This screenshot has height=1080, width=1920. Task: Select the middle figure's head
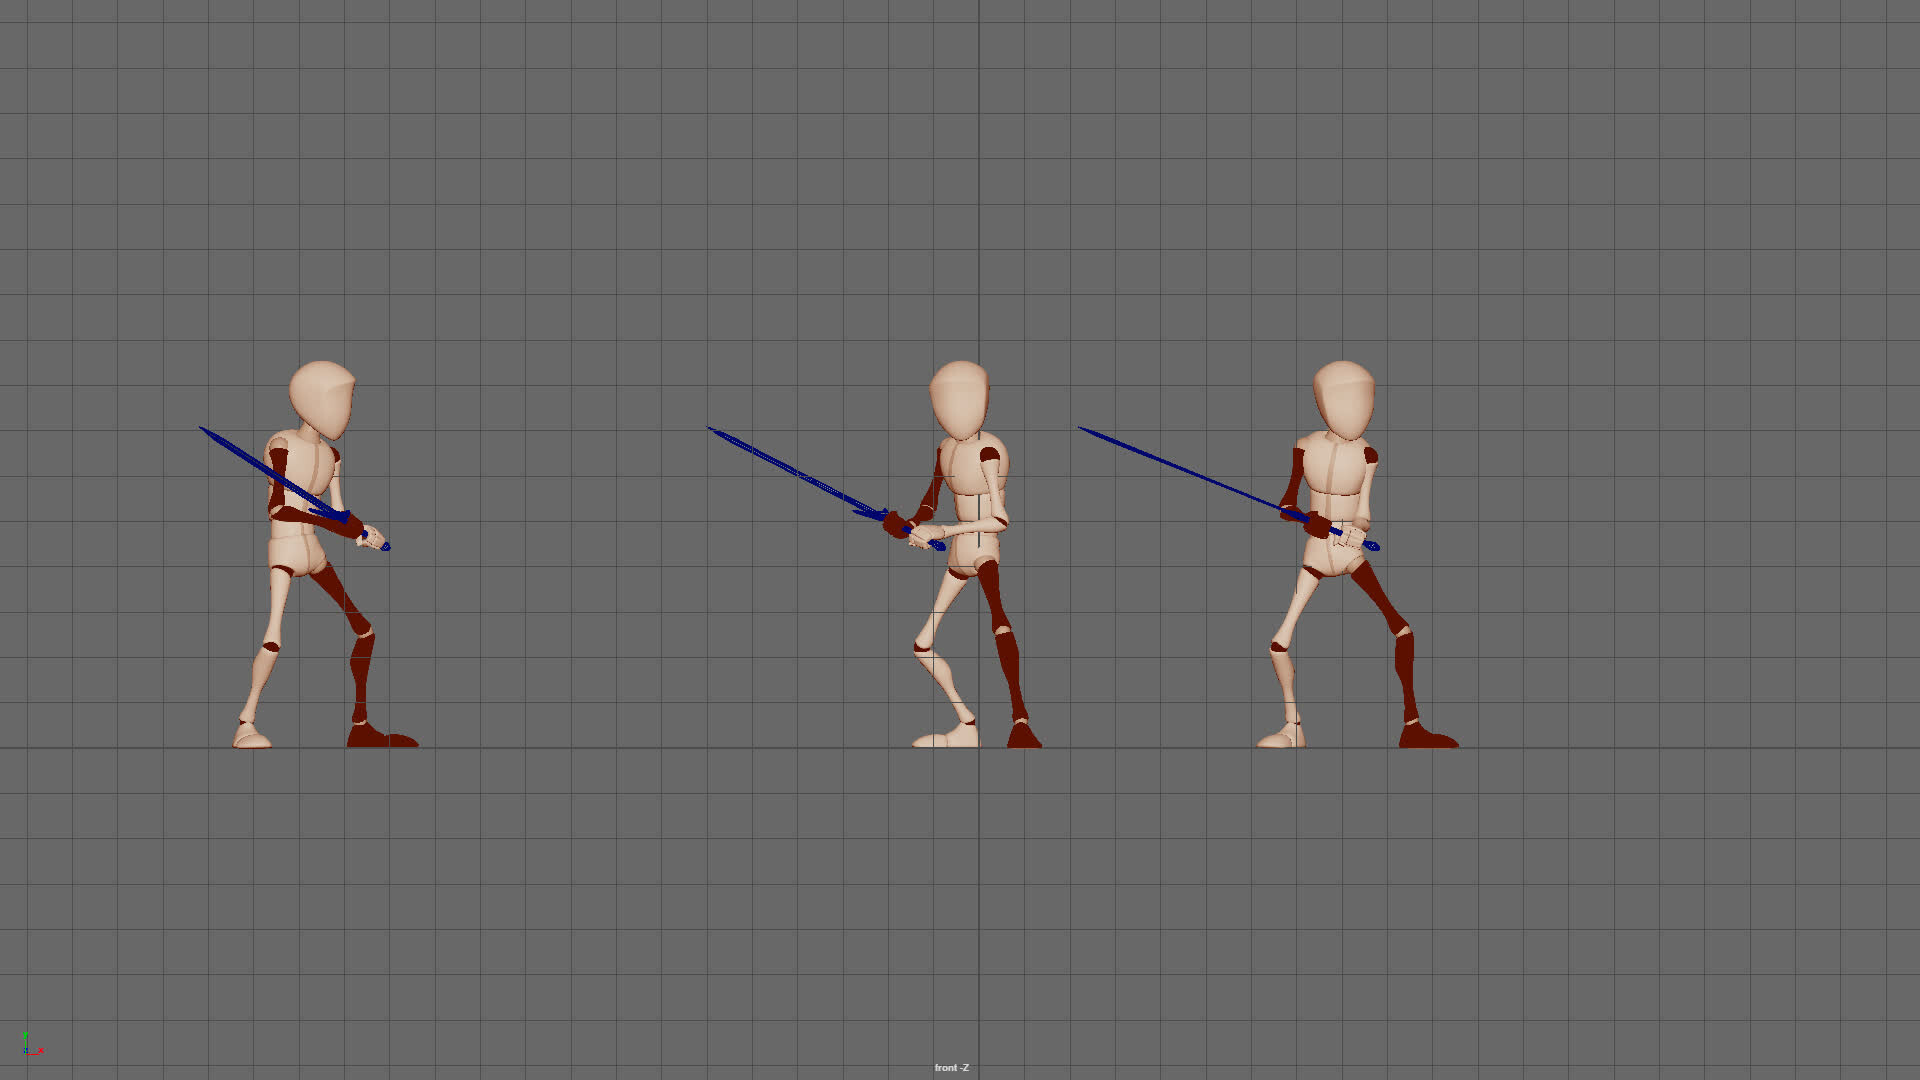pos(959,398)
